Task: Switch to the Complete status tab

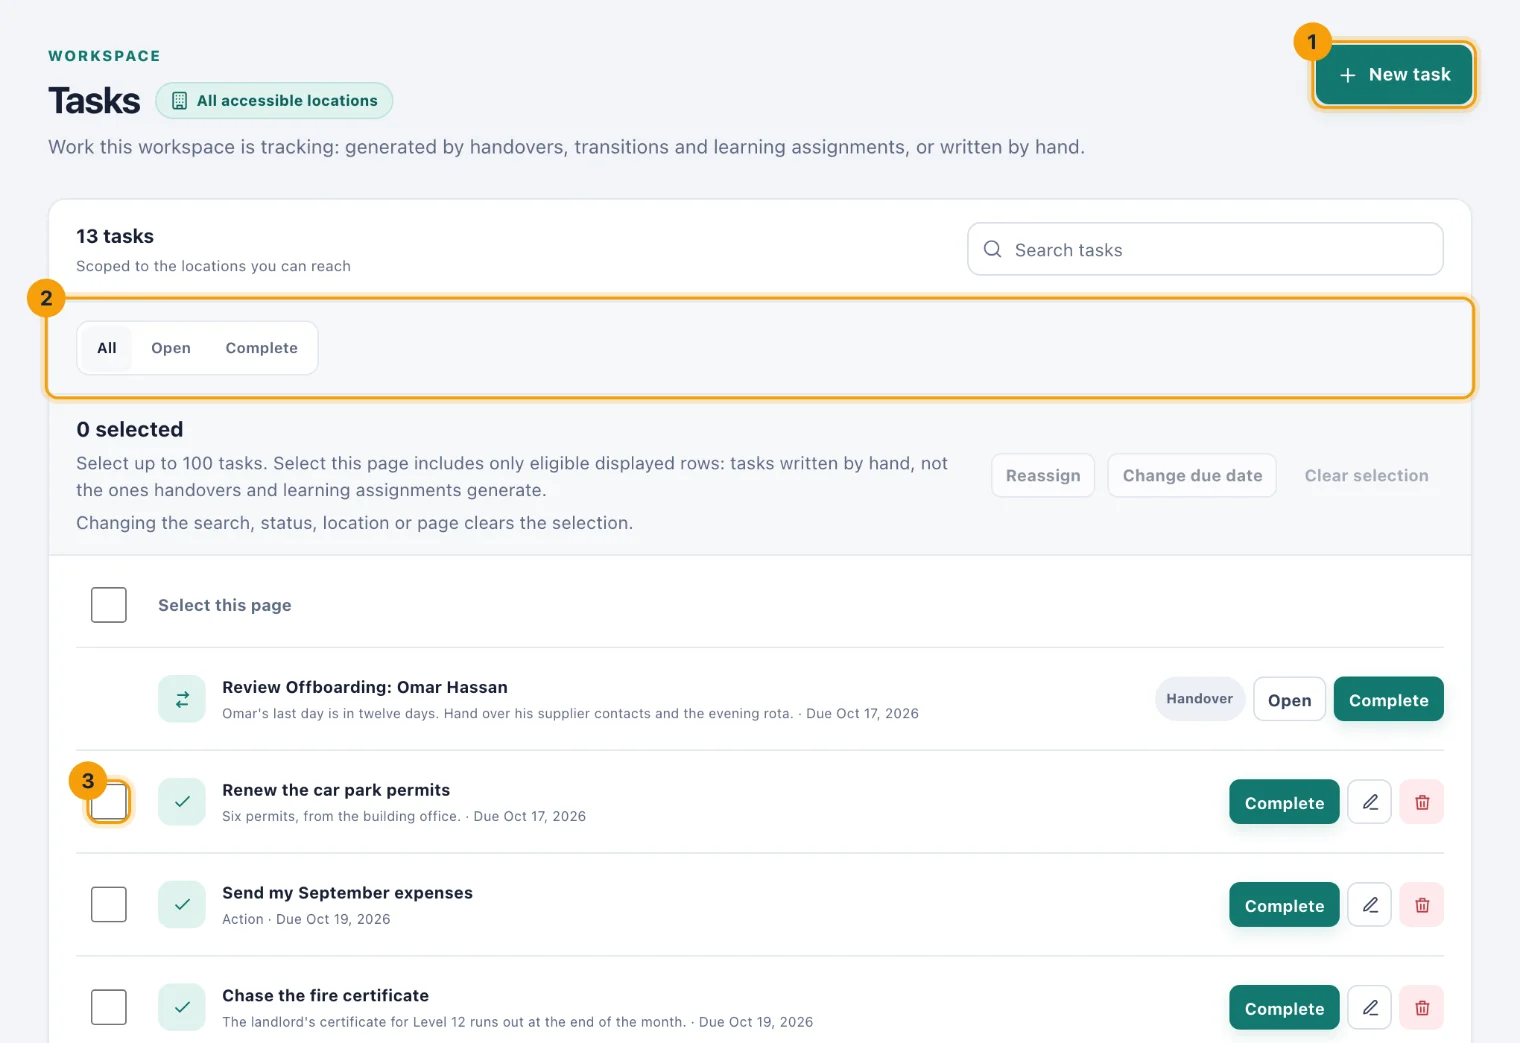Action: [262, 348]
